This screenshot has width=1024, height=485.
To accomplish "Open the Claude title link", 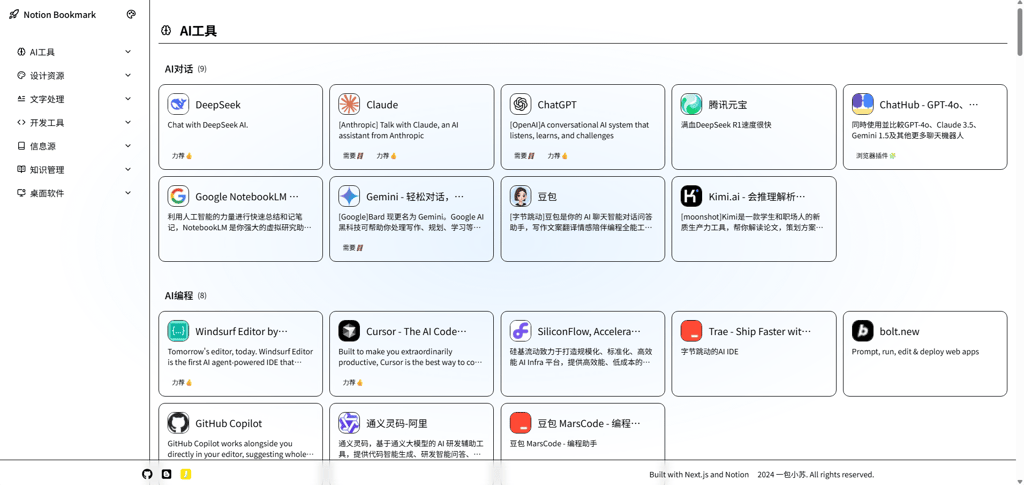I will 382,104.
